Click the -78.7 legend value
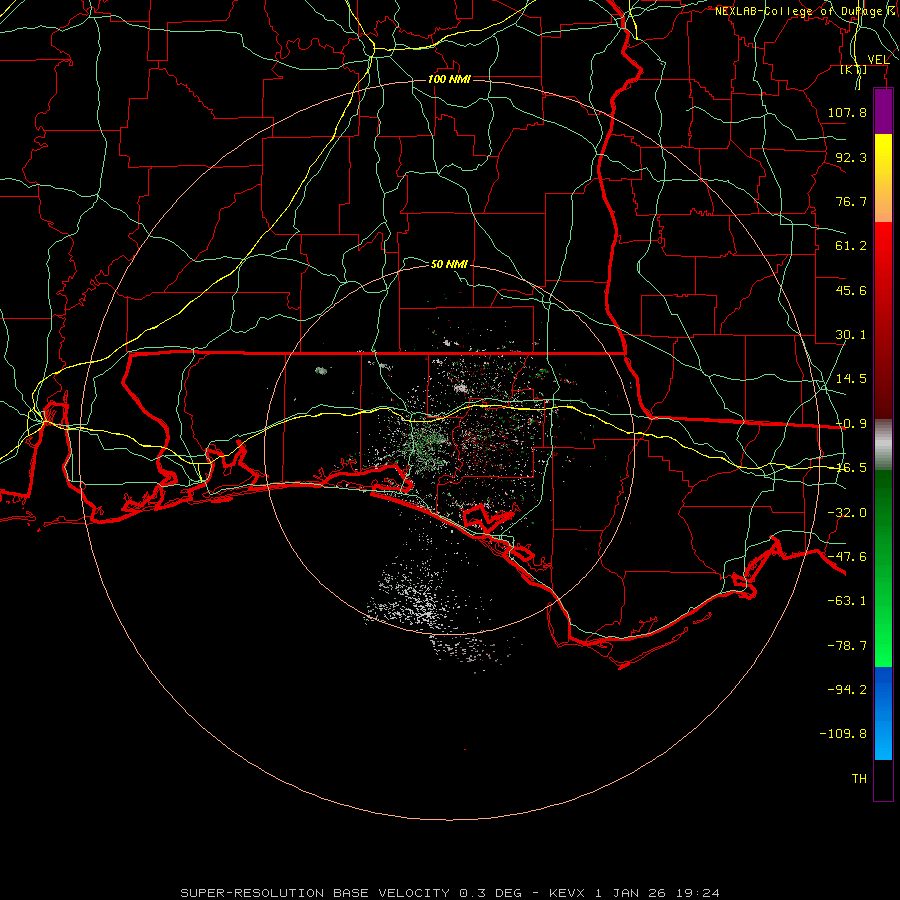Image resolution: width=900 pixels, height=900 pixels. click(847, 646)
